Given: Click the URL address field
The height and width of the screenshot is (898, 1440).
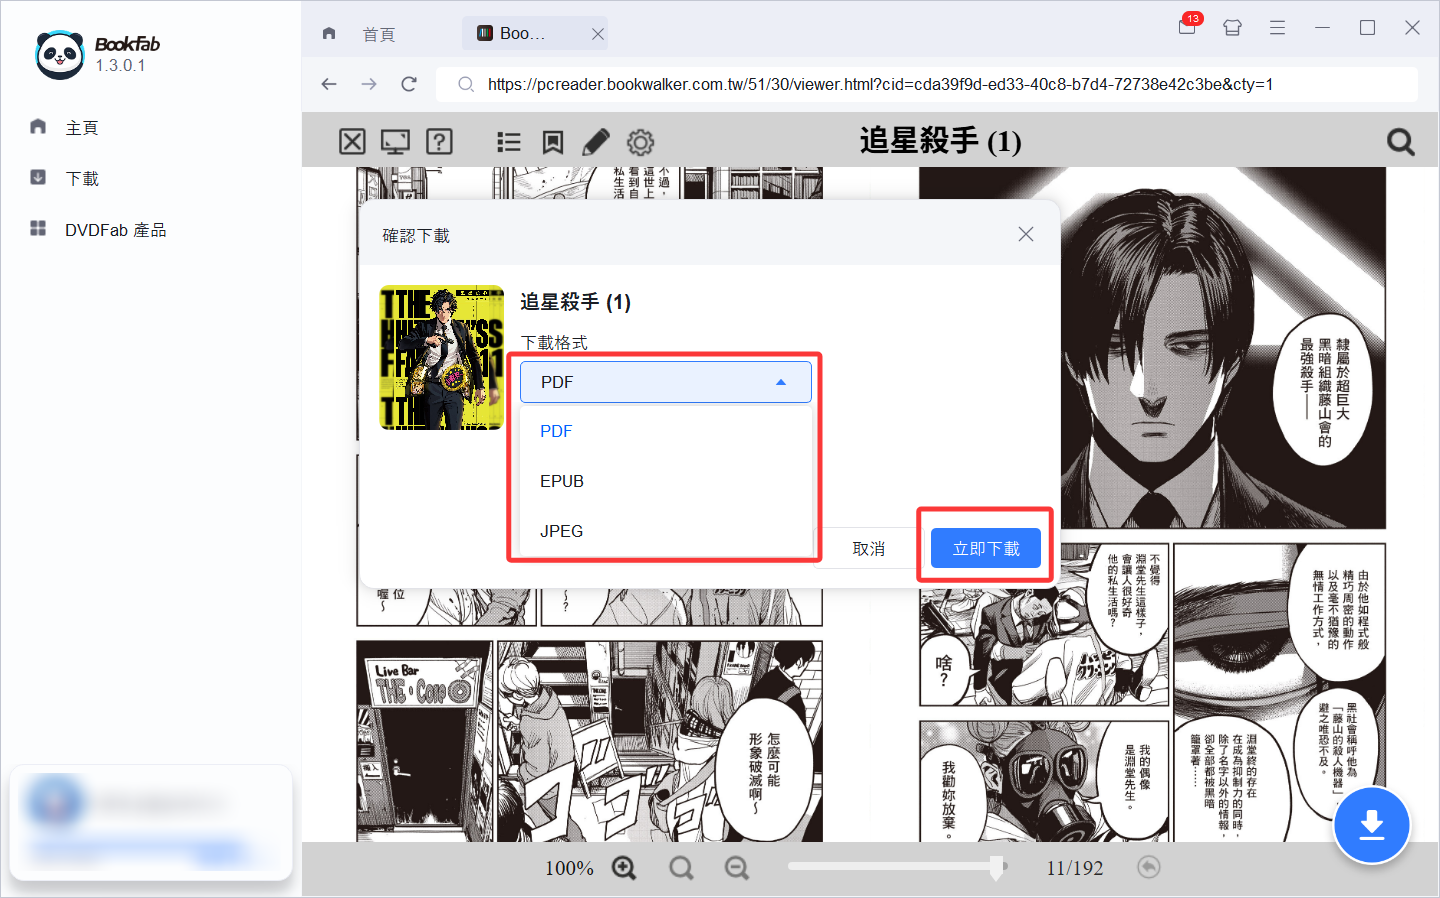Looking at the screenshot, I should coord(927,84).
